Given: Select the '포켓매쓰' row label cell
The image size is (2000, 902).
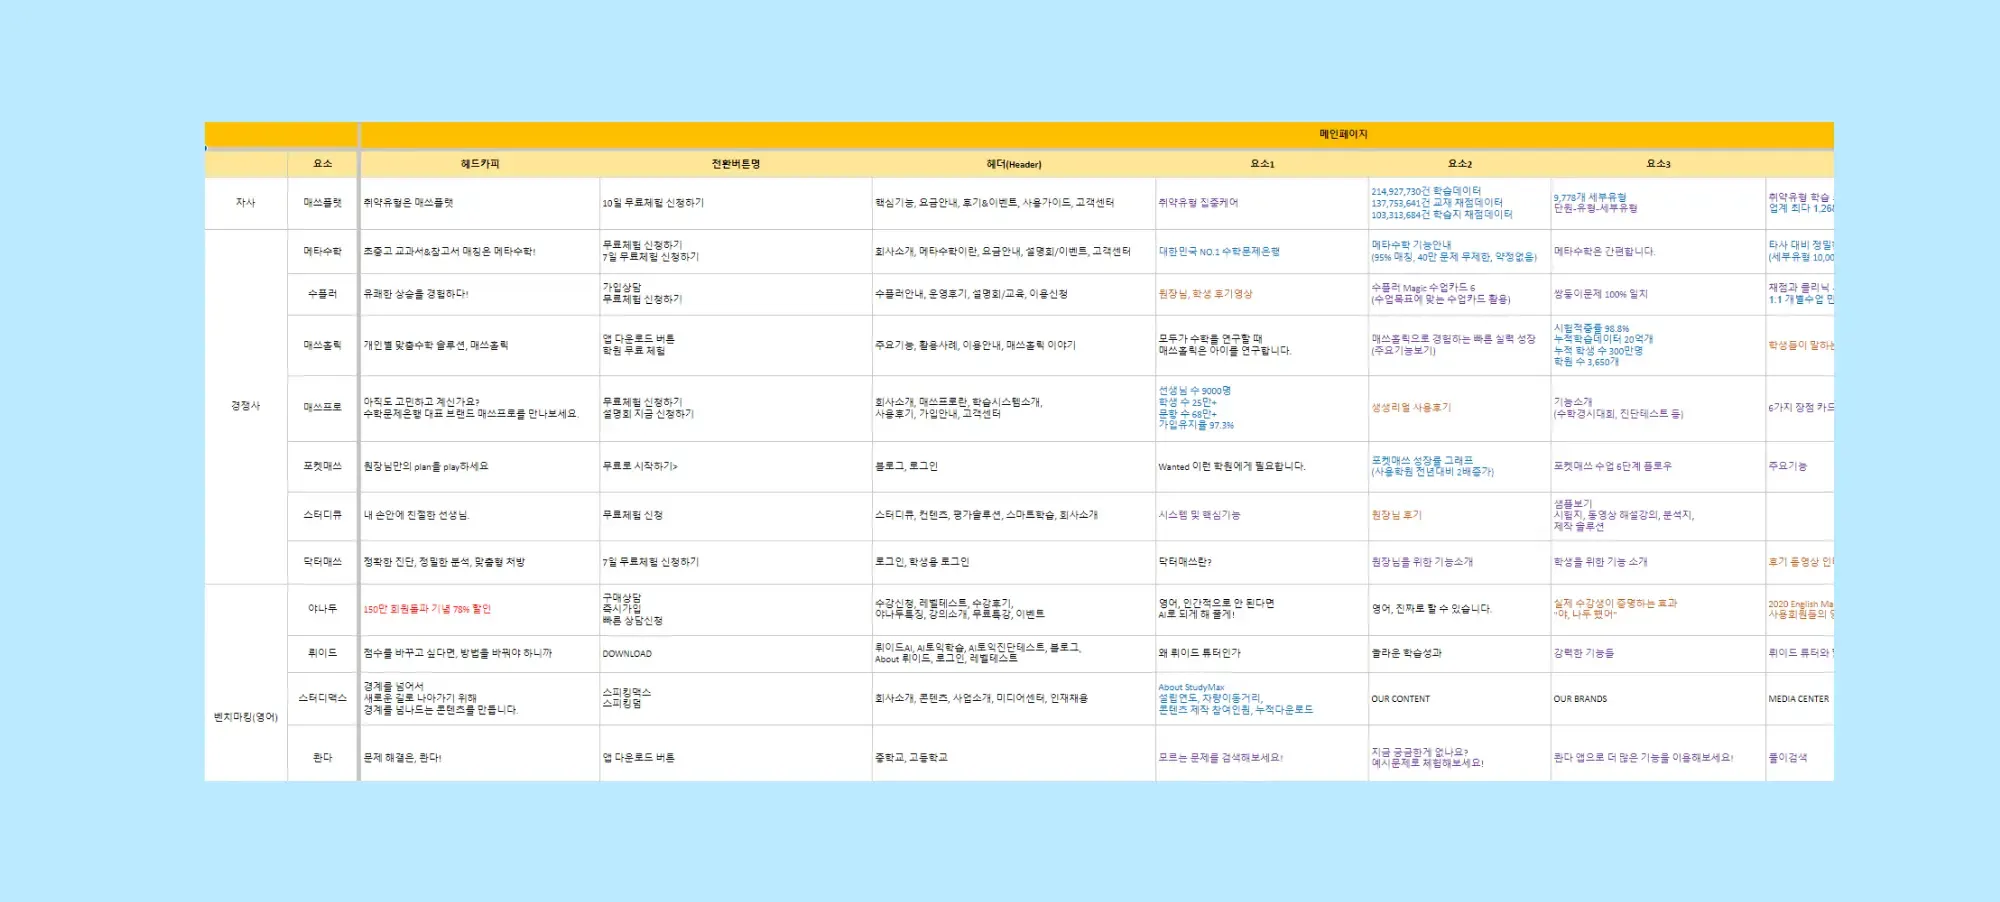Looking at the screenshot, I should pyautogui.click(x=322, y=467).
